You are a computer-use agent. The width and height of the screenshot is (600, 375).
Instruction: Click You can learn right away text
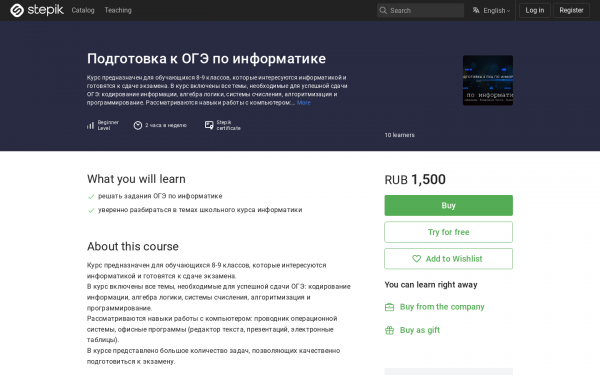431,285
